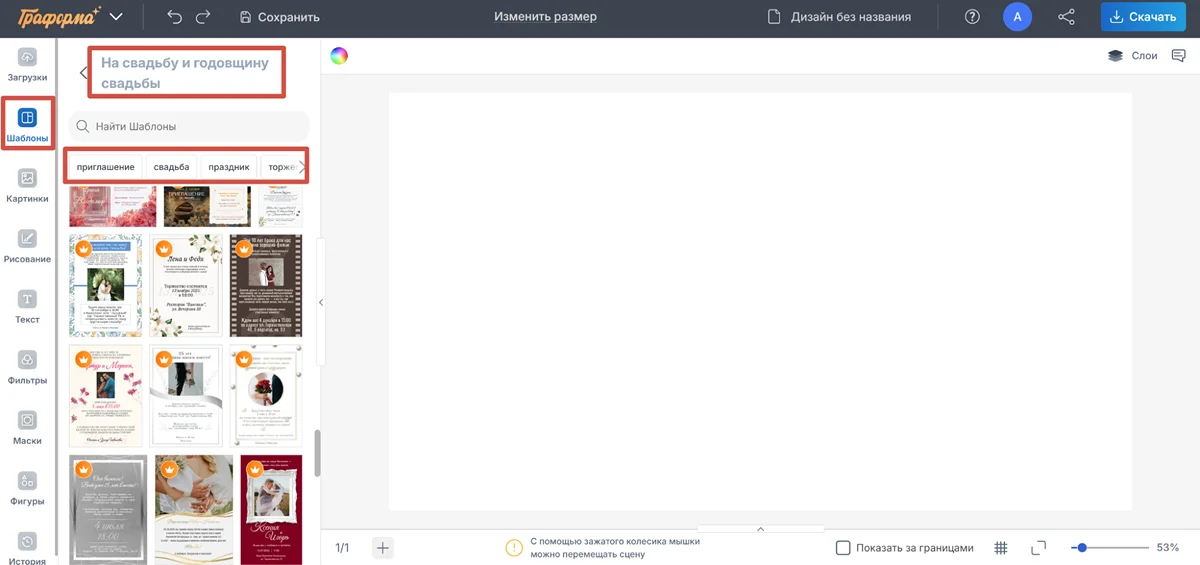This screenshot has width=1200, height=565.
Task: Open the Текст sidebar tab
Action: [28, 307]
